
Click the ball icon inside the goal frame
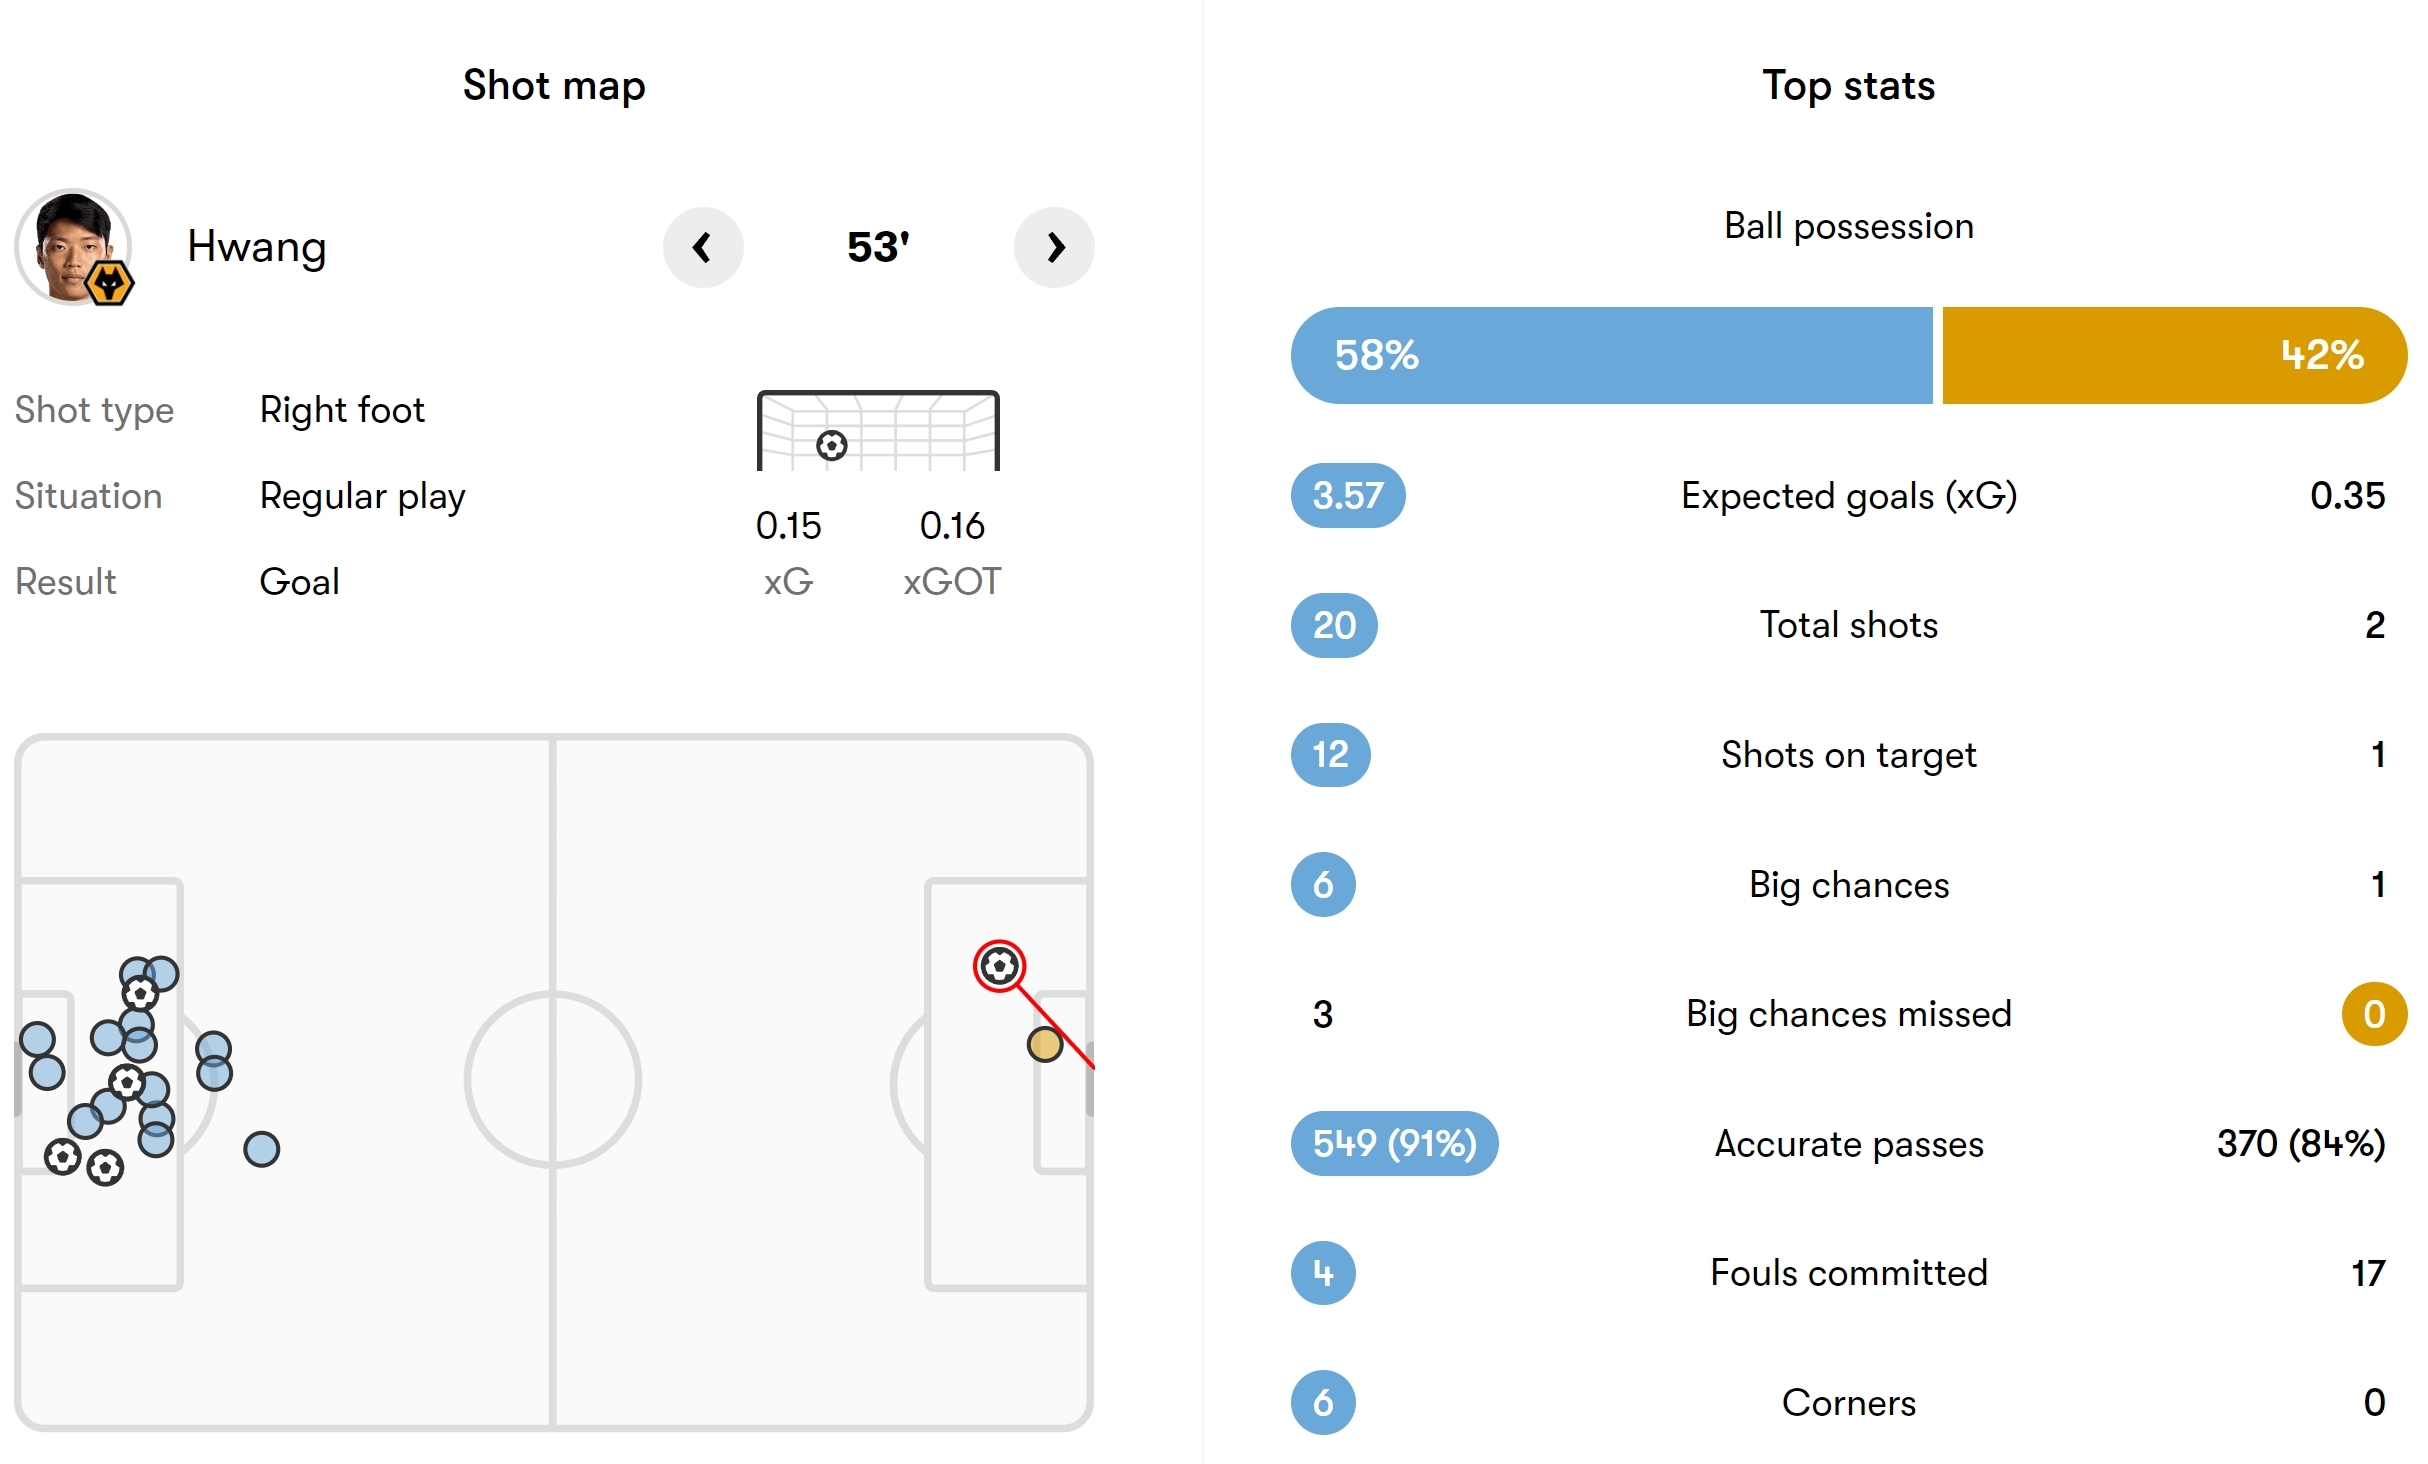click(832, 445)
